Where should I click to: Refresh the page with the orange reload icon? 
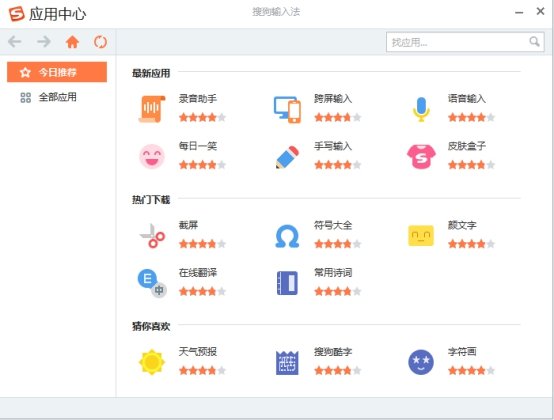(100, 42)
